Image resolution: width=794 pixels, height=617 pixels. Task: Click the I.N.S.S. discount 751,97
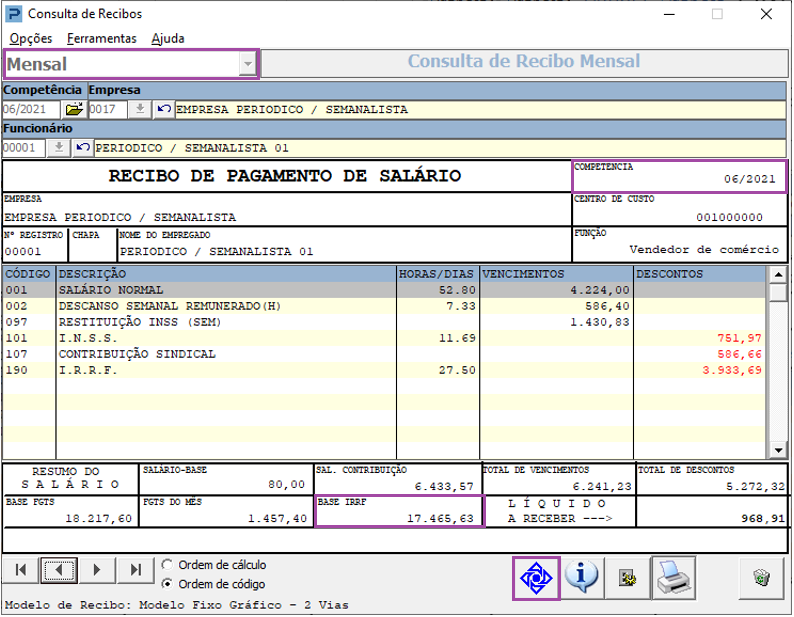(x=739, y=338)
